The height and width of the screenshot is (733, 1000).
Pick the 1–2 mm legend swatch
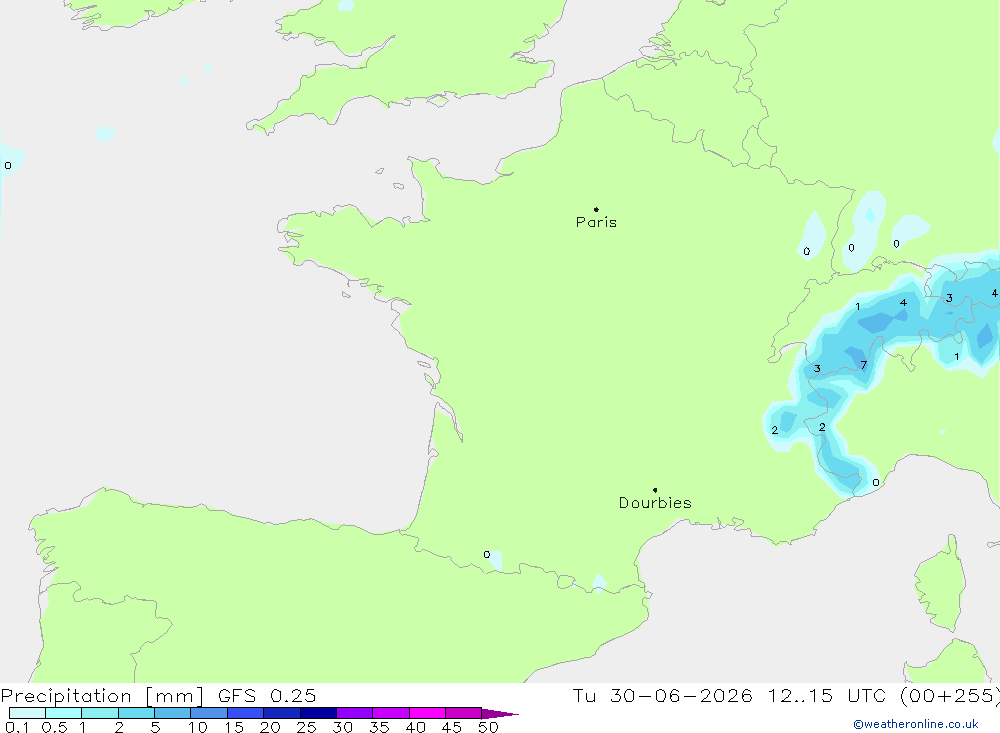tap(100, 713)
